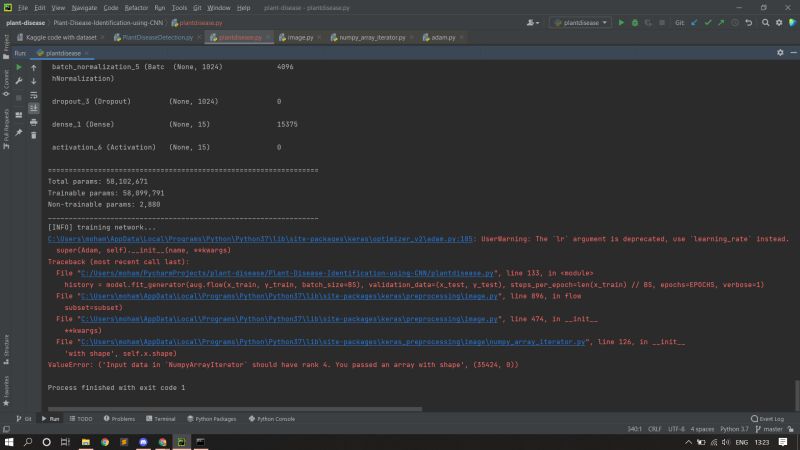Open the Python Console tool window
The image size is (800, 450).
click(x=272, y=419)
